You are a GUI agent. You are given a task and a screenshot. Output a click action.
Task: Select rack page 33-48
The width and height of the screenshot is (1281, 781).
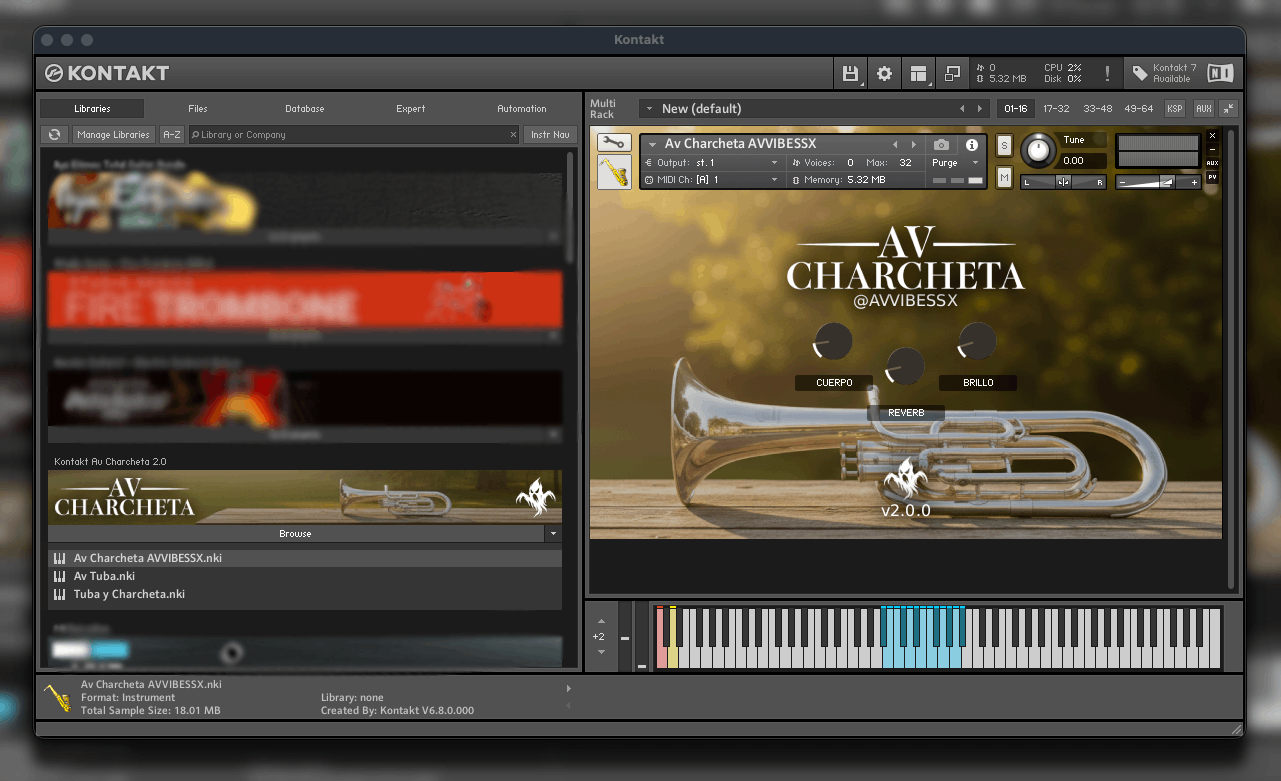click(1097, 108)
